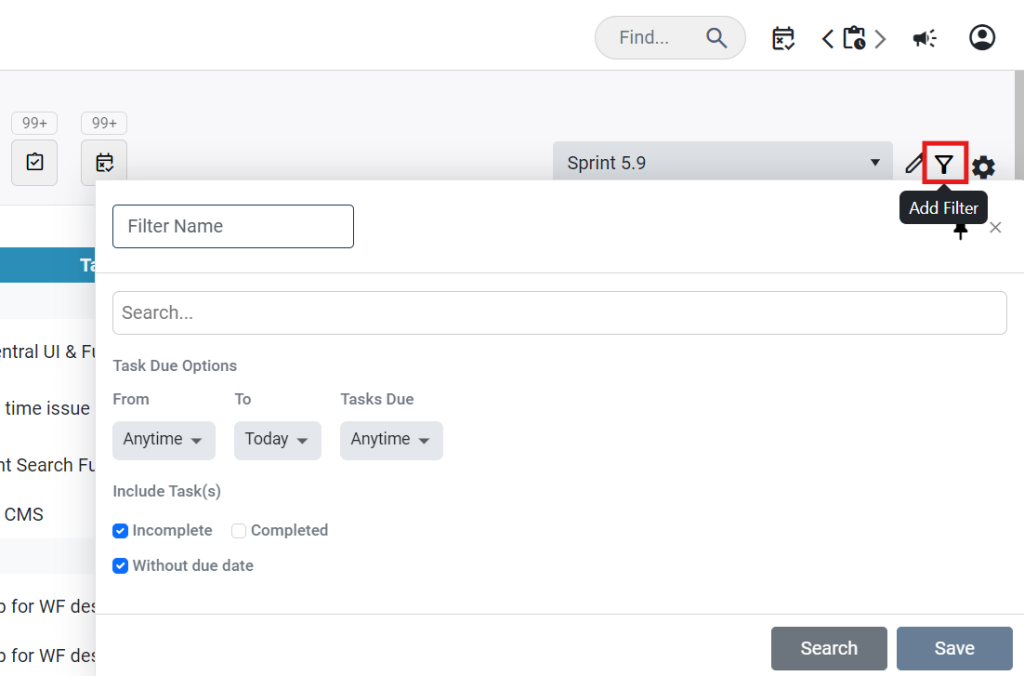
Task: Select the left overdue calendar icon with 99+ badge
Action: 104,162
